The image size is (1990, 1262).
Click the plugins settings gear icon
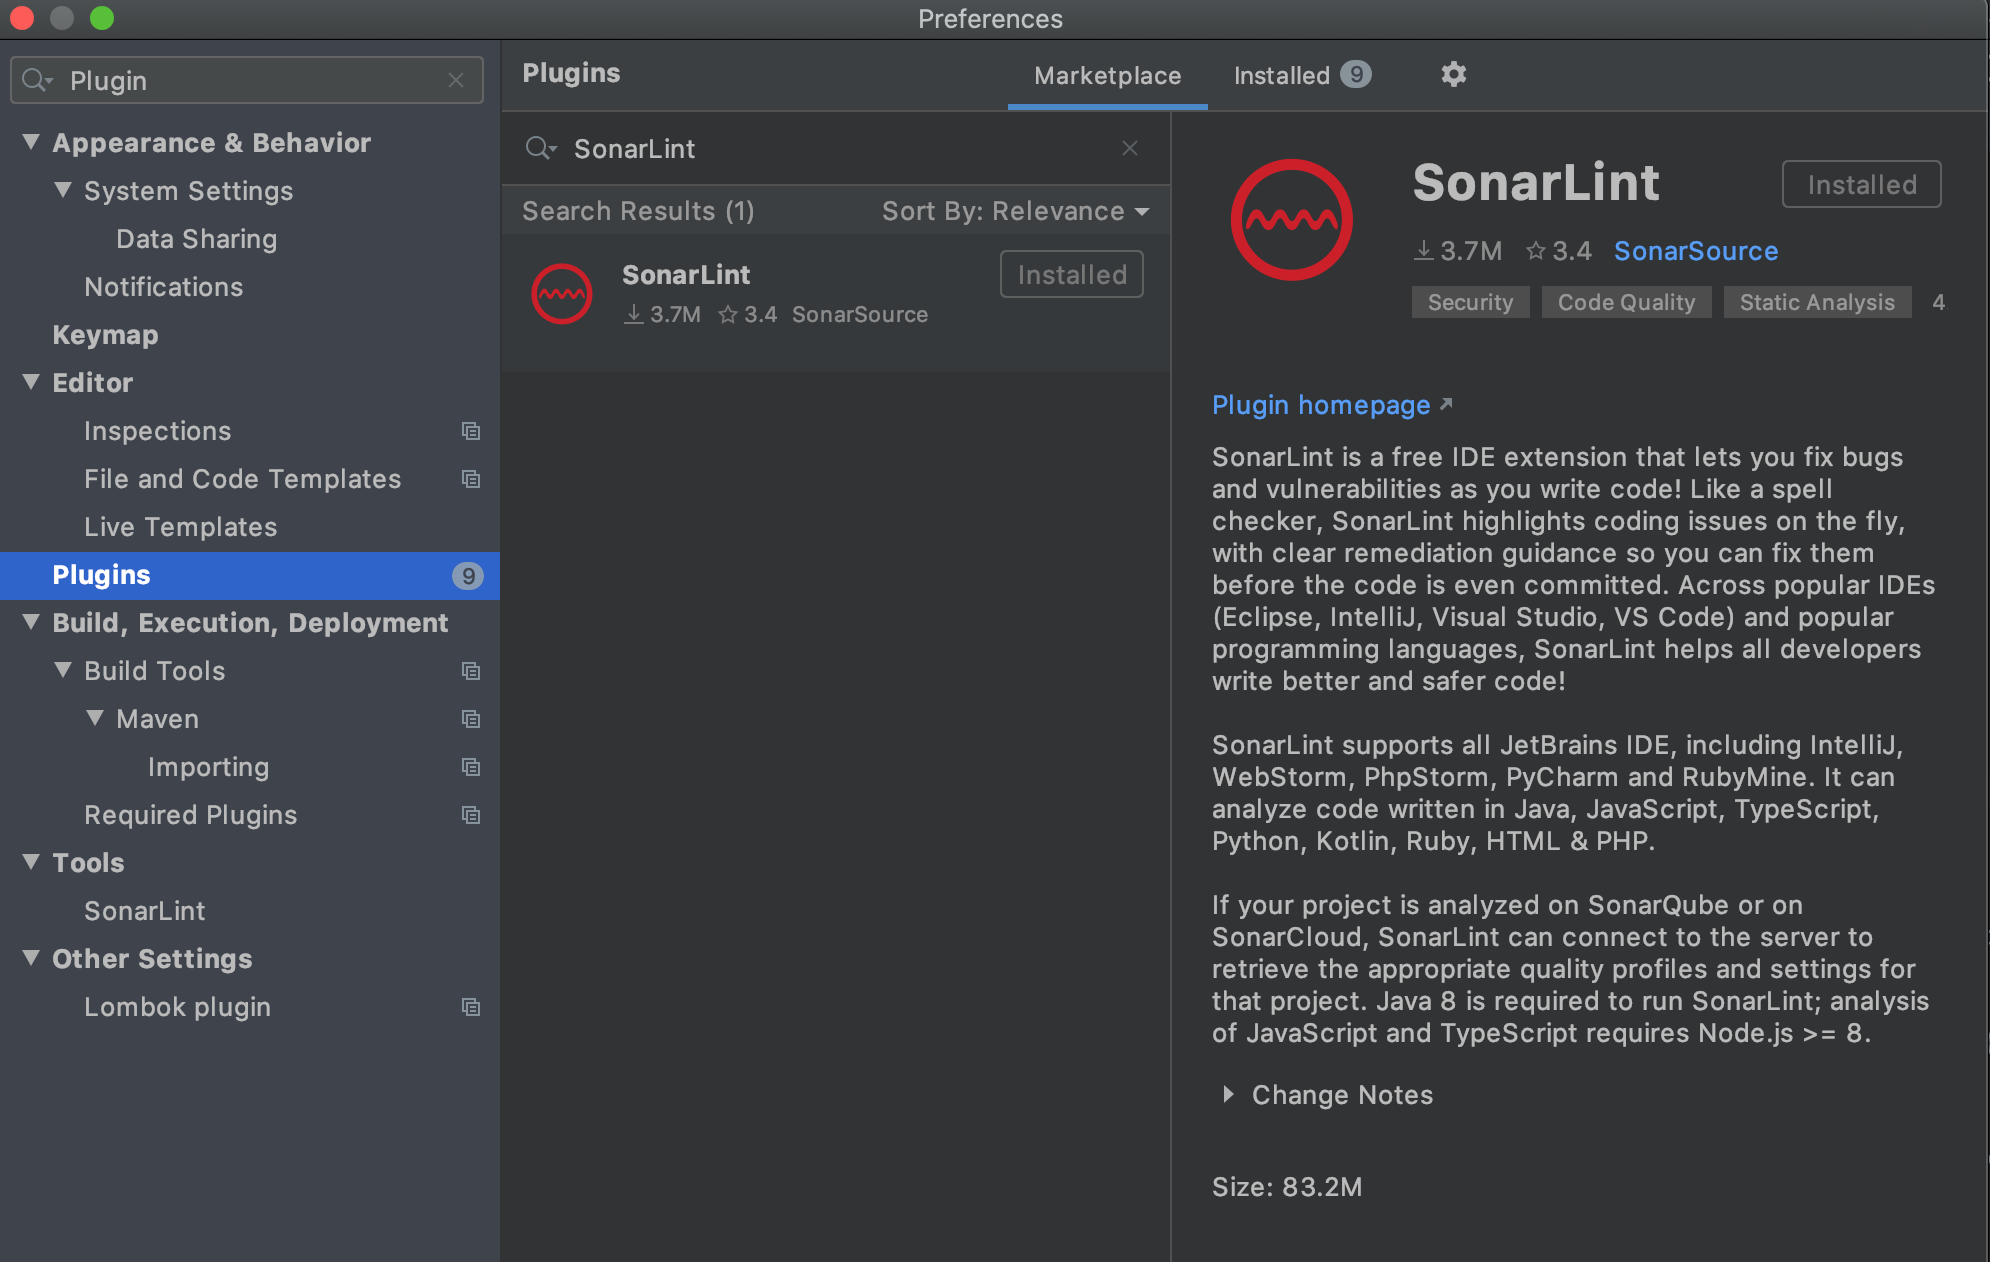(1453, 74)
